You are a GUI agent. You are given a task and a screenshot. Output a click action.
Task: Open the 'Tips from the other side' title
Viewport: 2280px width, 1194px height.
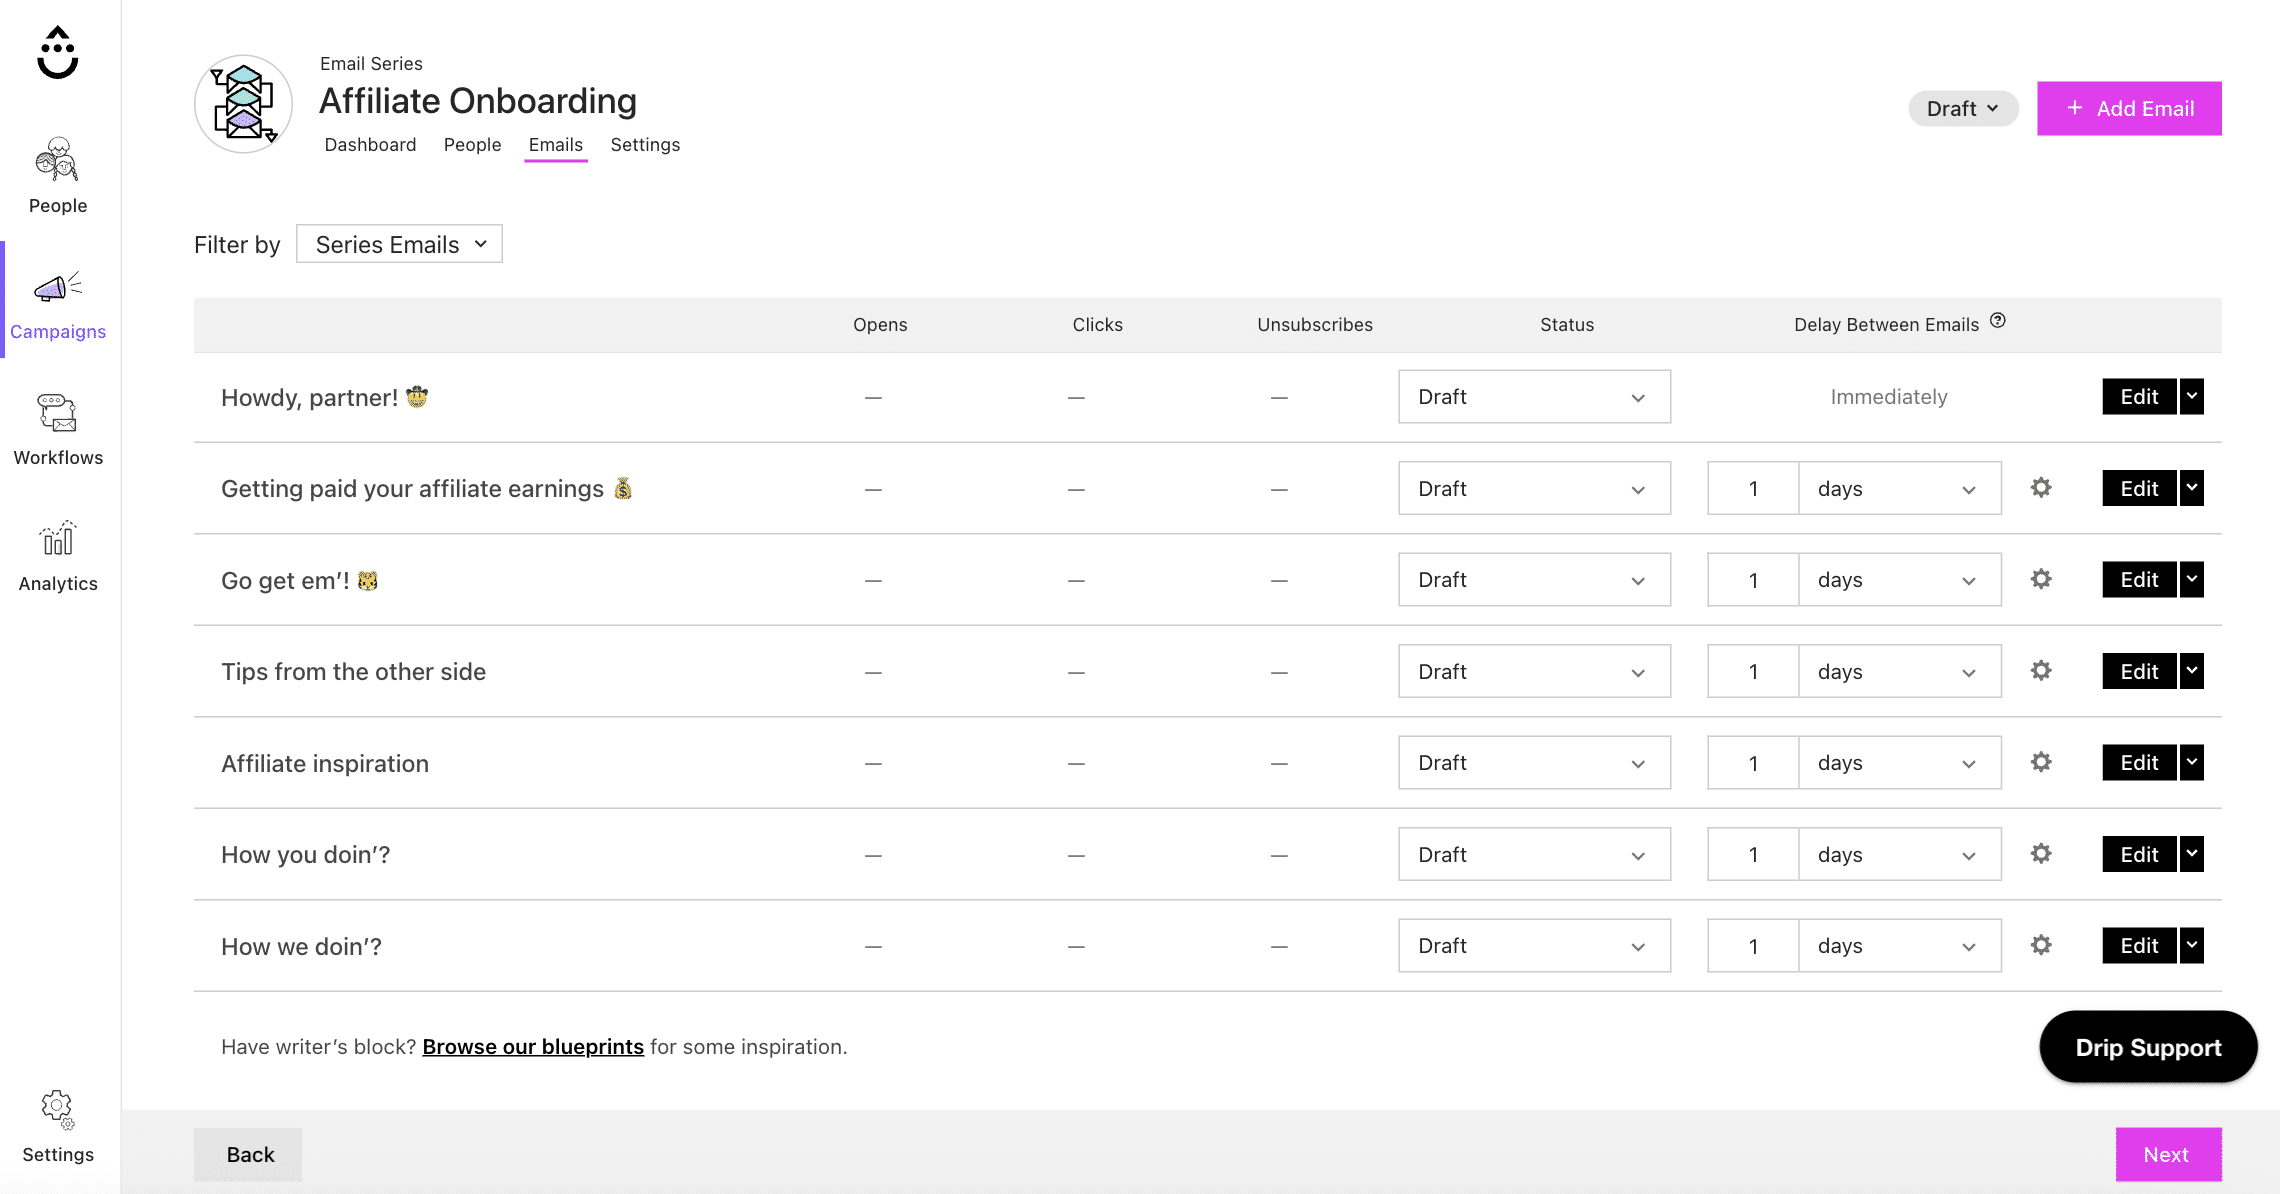[x=353, y=671]
